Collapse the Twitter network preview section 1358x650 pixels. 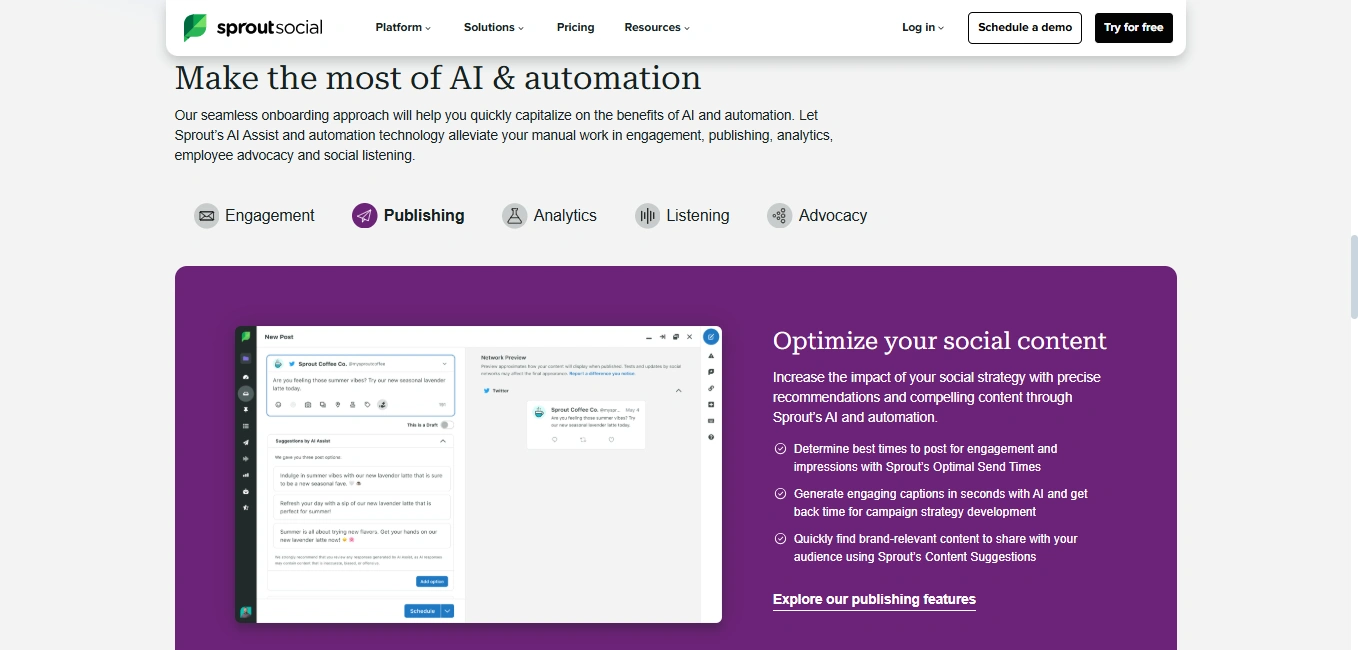point(678,390)
